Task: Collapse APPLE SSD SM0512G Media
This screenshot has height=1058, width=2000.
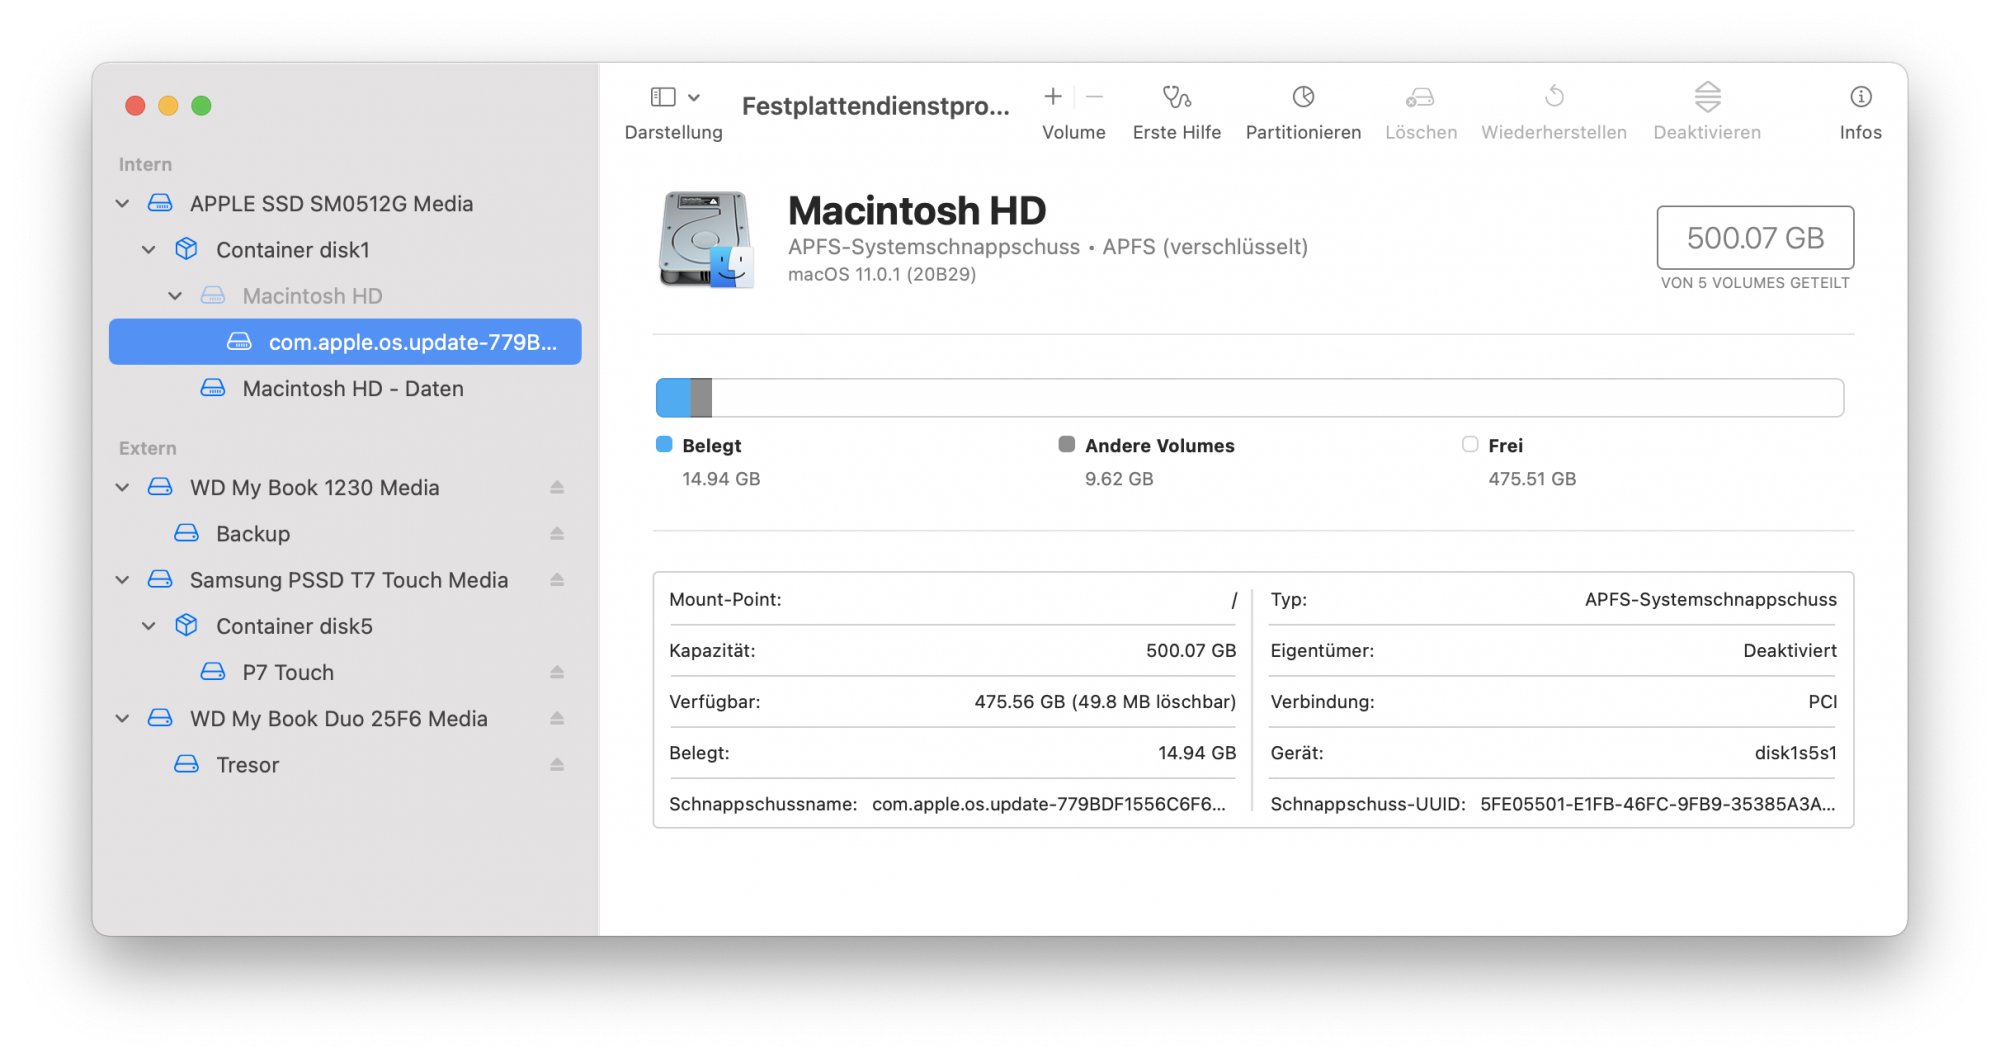Action: pos(122,204)
